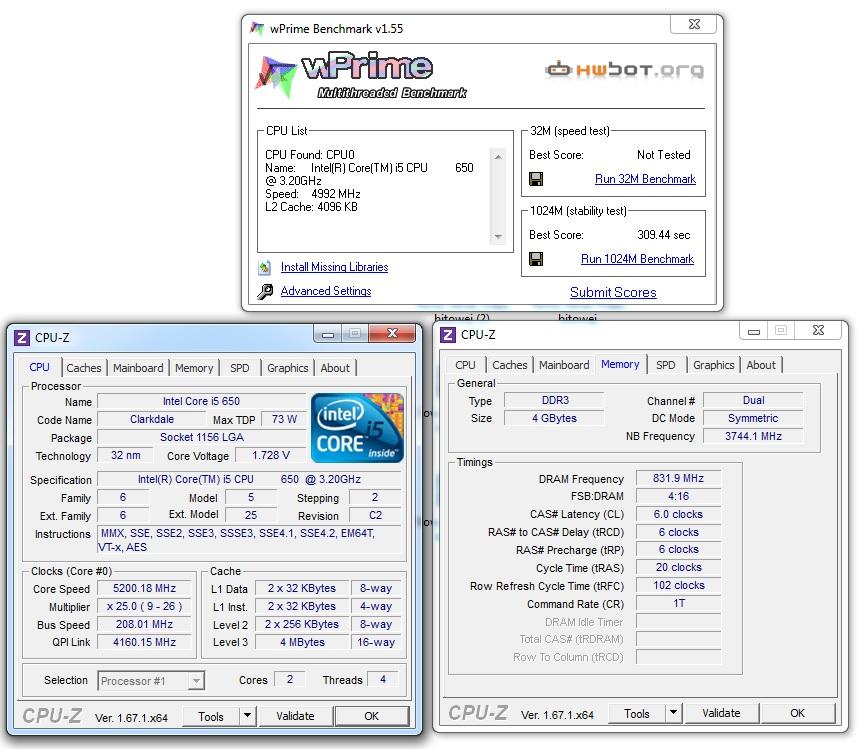
Task: Click OK button in right CPU-Z Memory window
Action: pyautogui.click(x=798, y=713)
